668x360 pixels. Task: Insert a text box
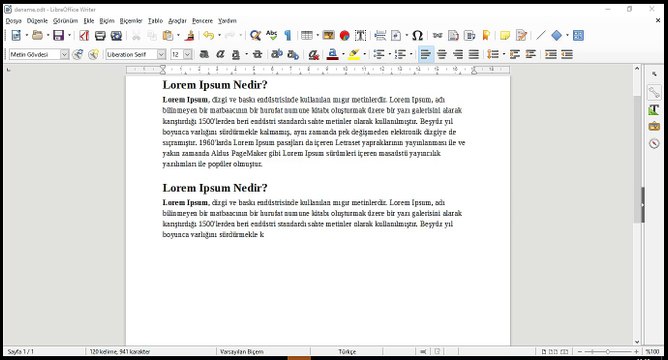(x=360, y=35)
